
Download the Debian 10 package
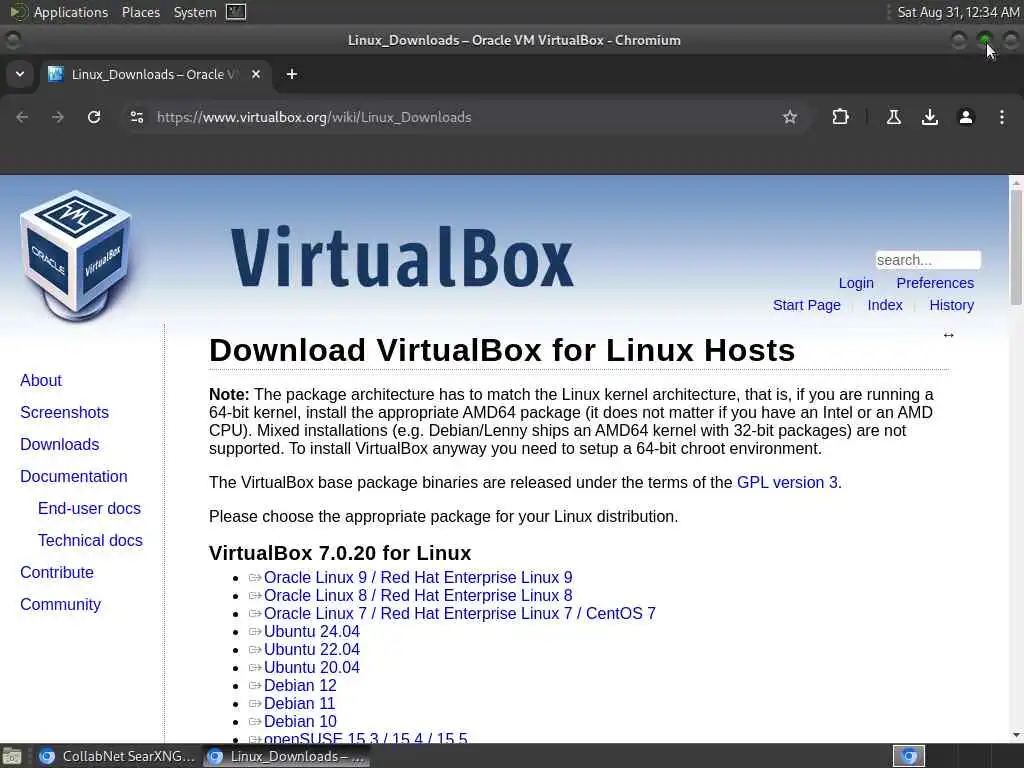click(x=300, y=721)
